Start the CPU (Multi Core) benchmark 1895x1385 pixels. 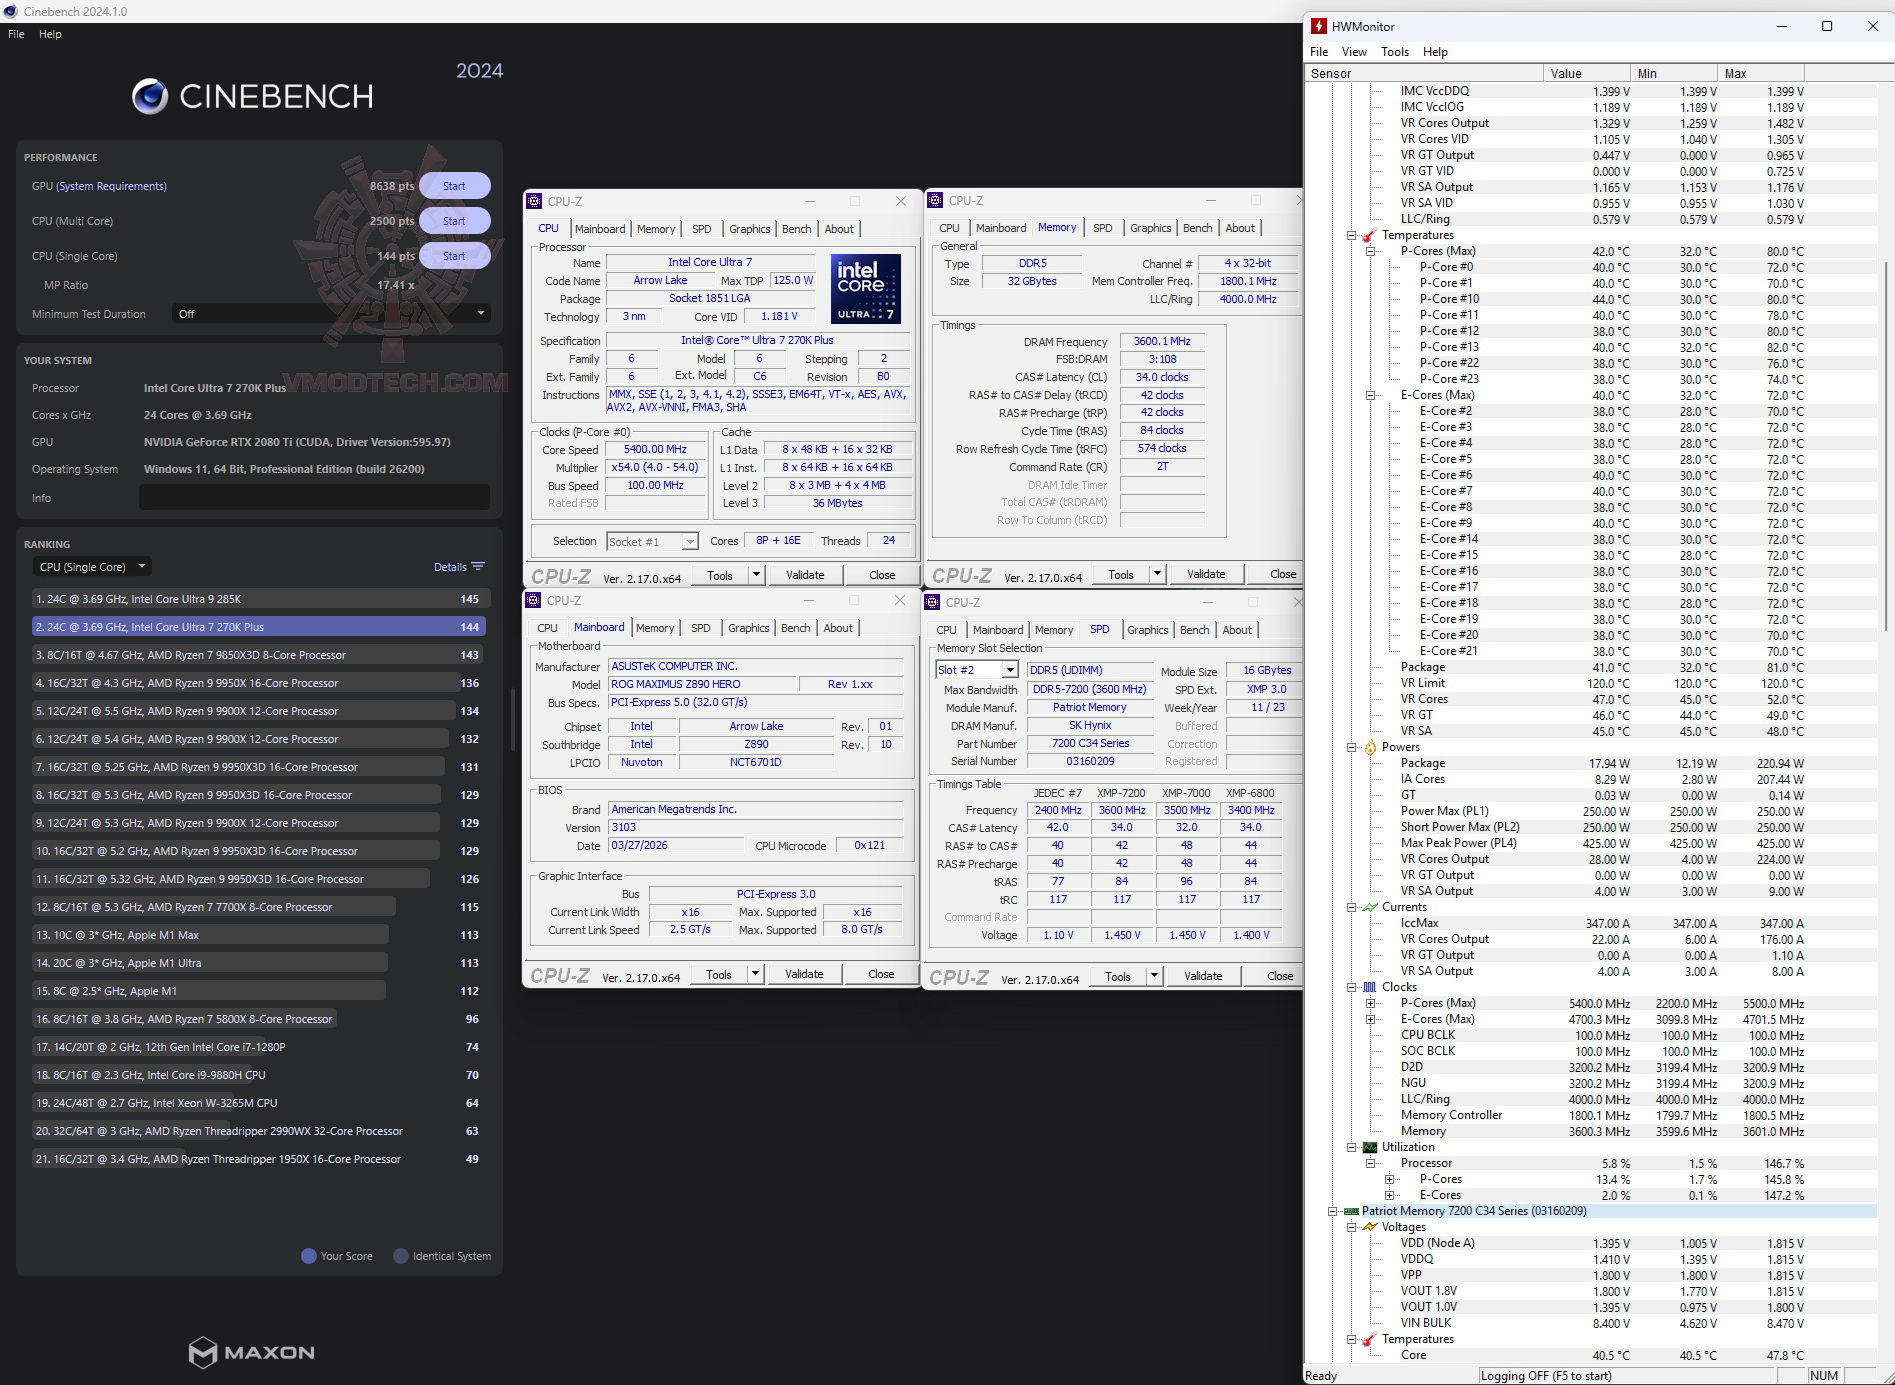coord(454,221)
